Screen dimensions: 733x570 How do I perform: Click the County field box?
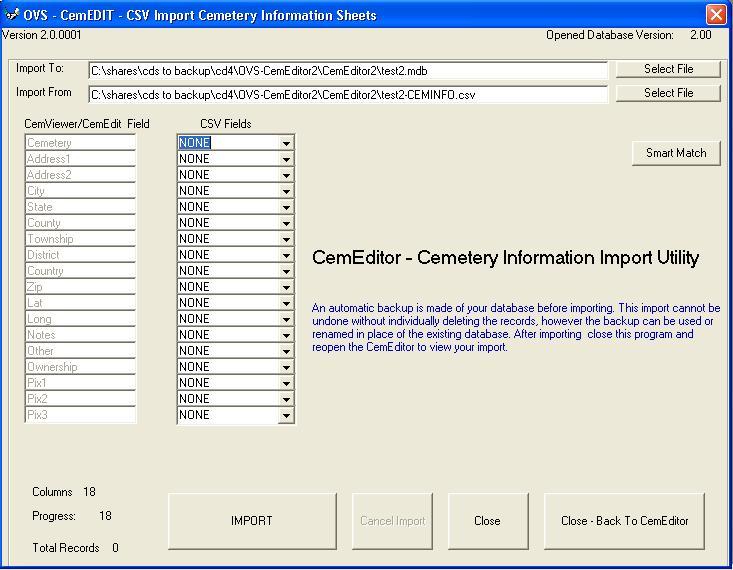point(80,223)
